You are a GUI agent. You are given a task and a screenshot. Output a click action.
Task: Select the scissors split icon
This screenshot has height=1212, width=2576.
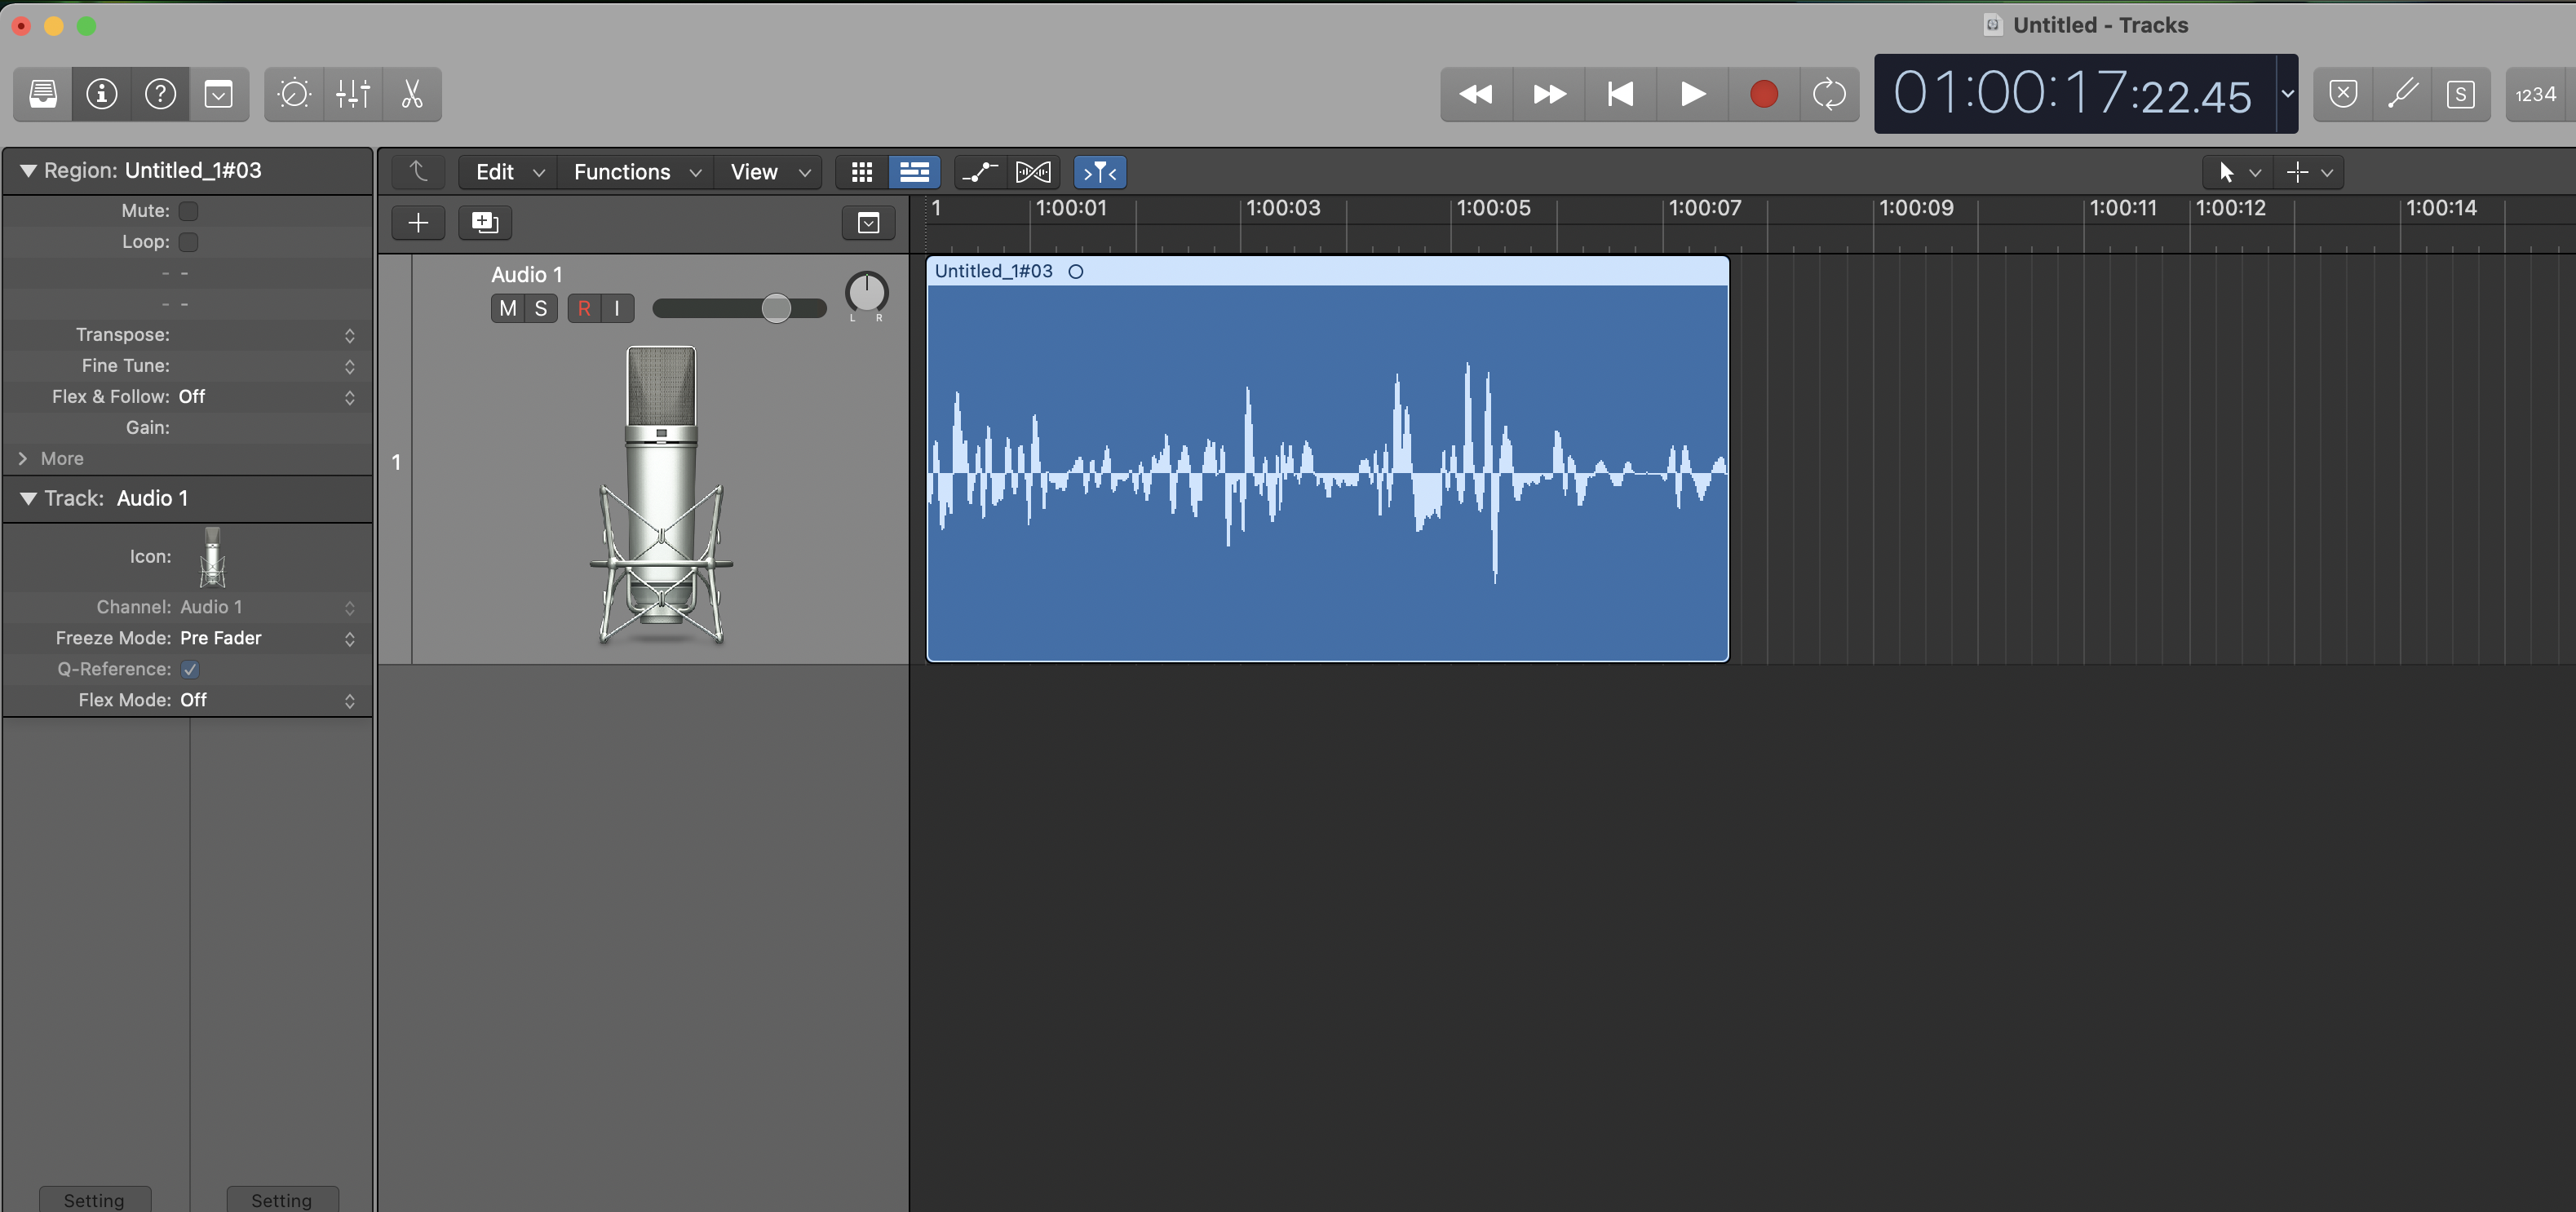(x=412, y=93)
